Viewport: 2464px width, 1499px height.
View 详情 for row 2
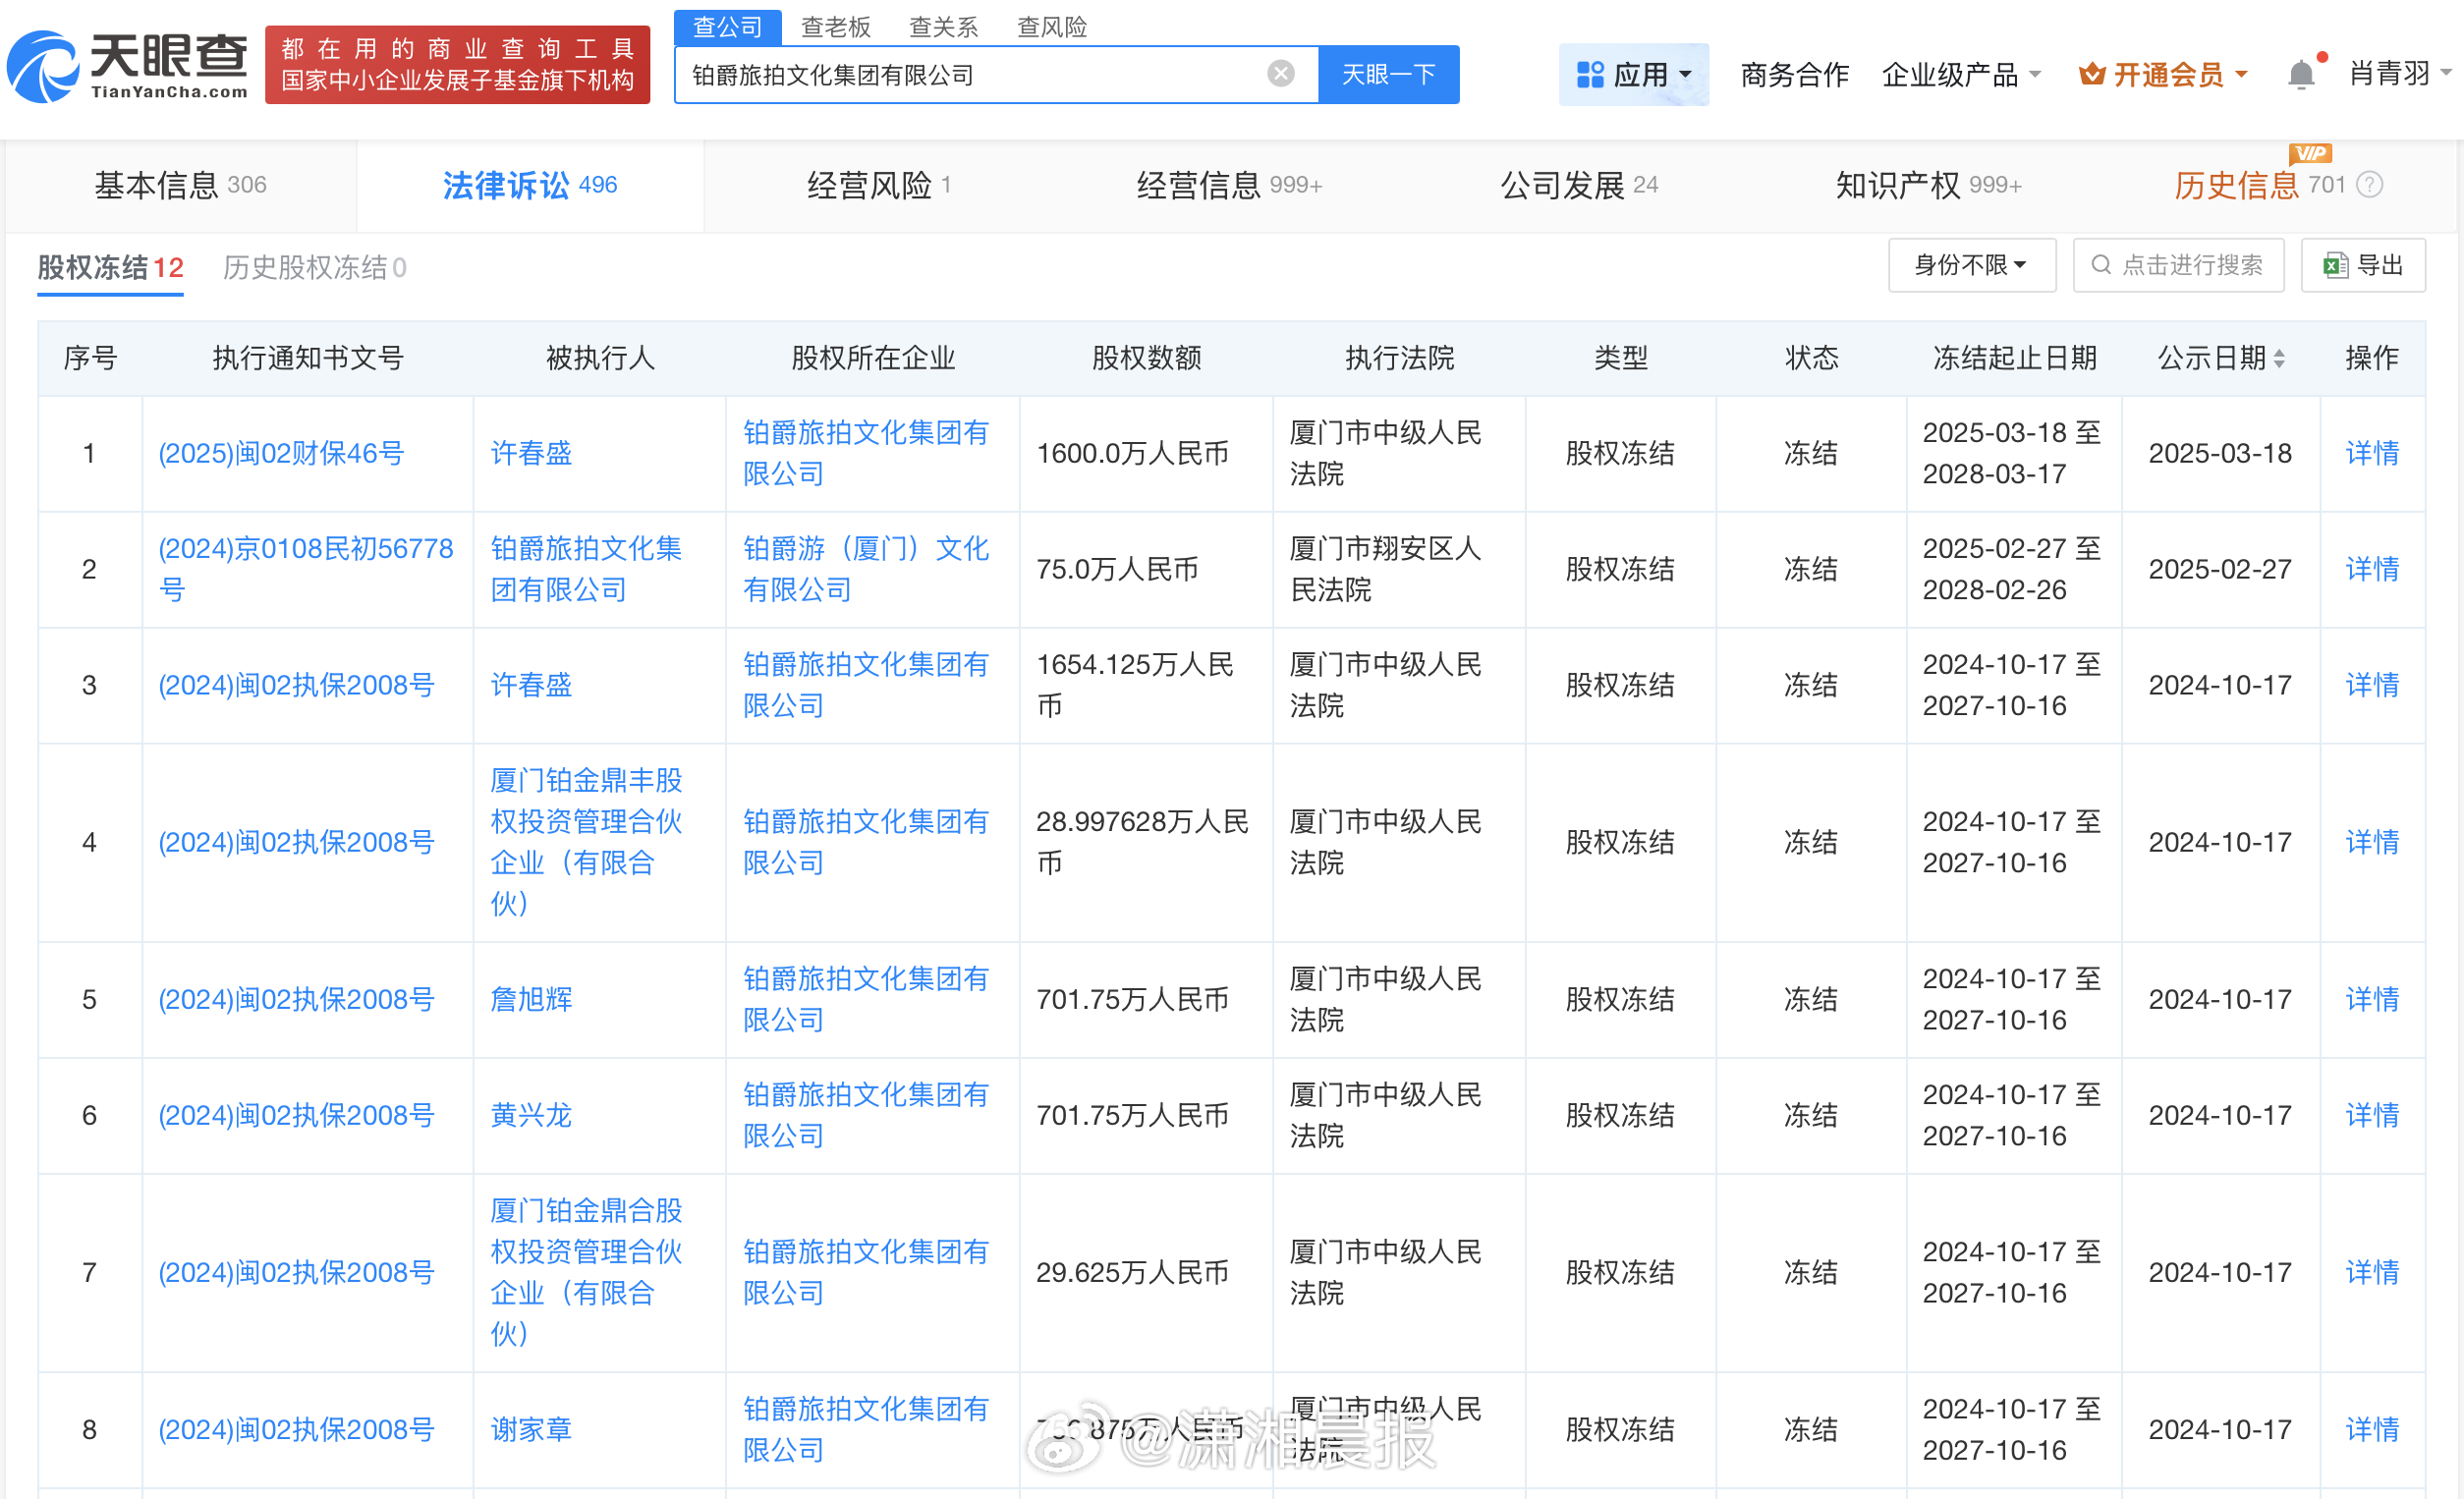point(2372,569)
